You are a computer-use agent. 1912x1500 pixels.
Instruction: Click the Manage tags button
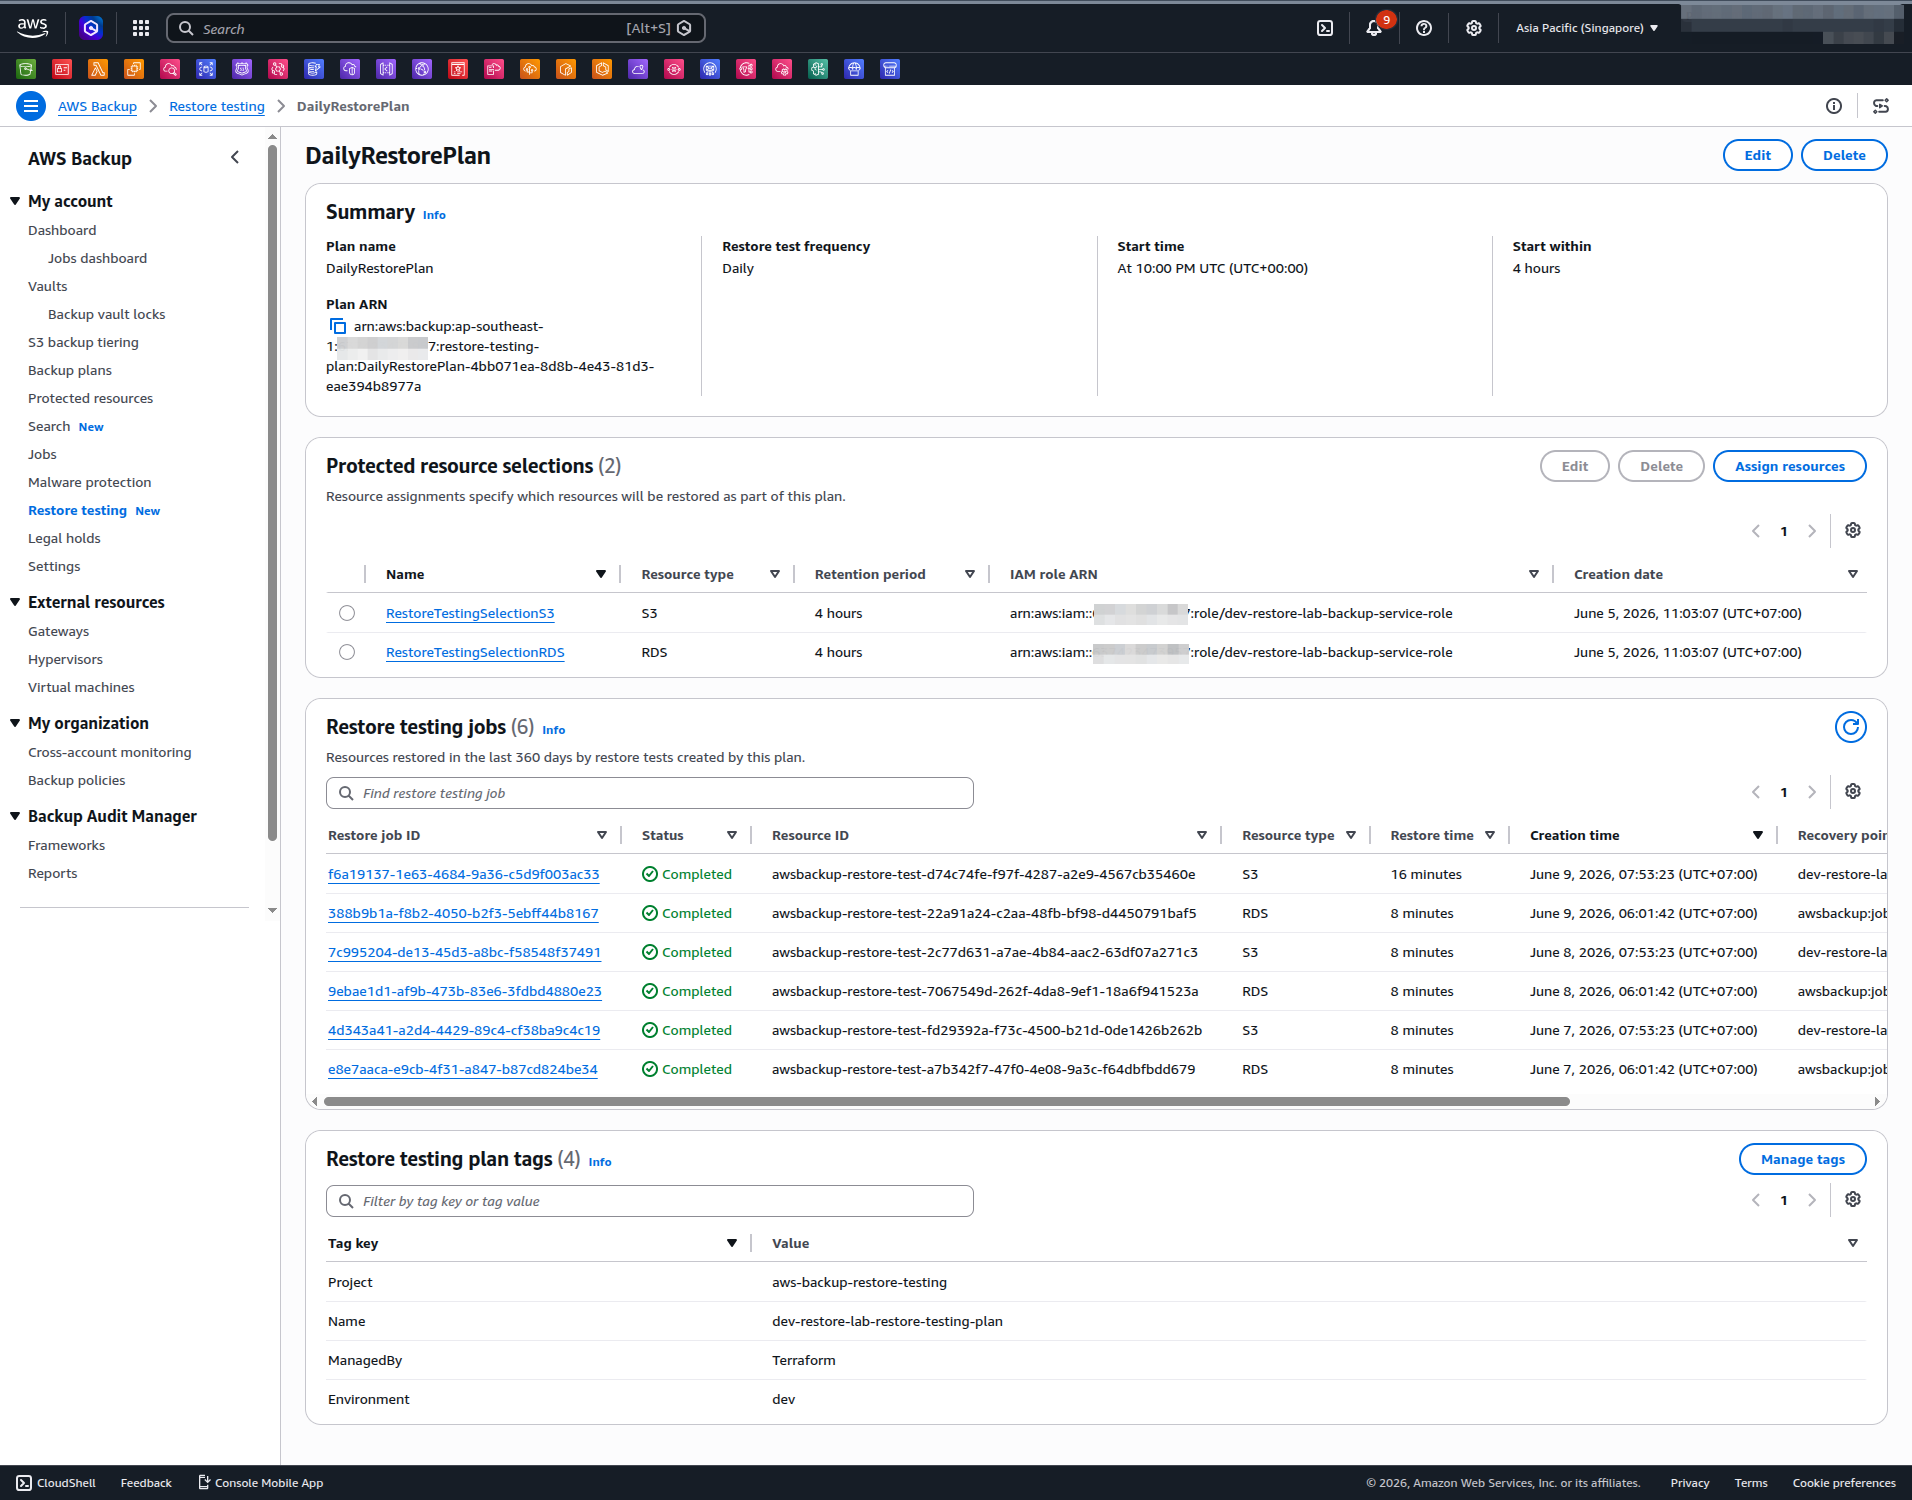tap(1802, 1159)
